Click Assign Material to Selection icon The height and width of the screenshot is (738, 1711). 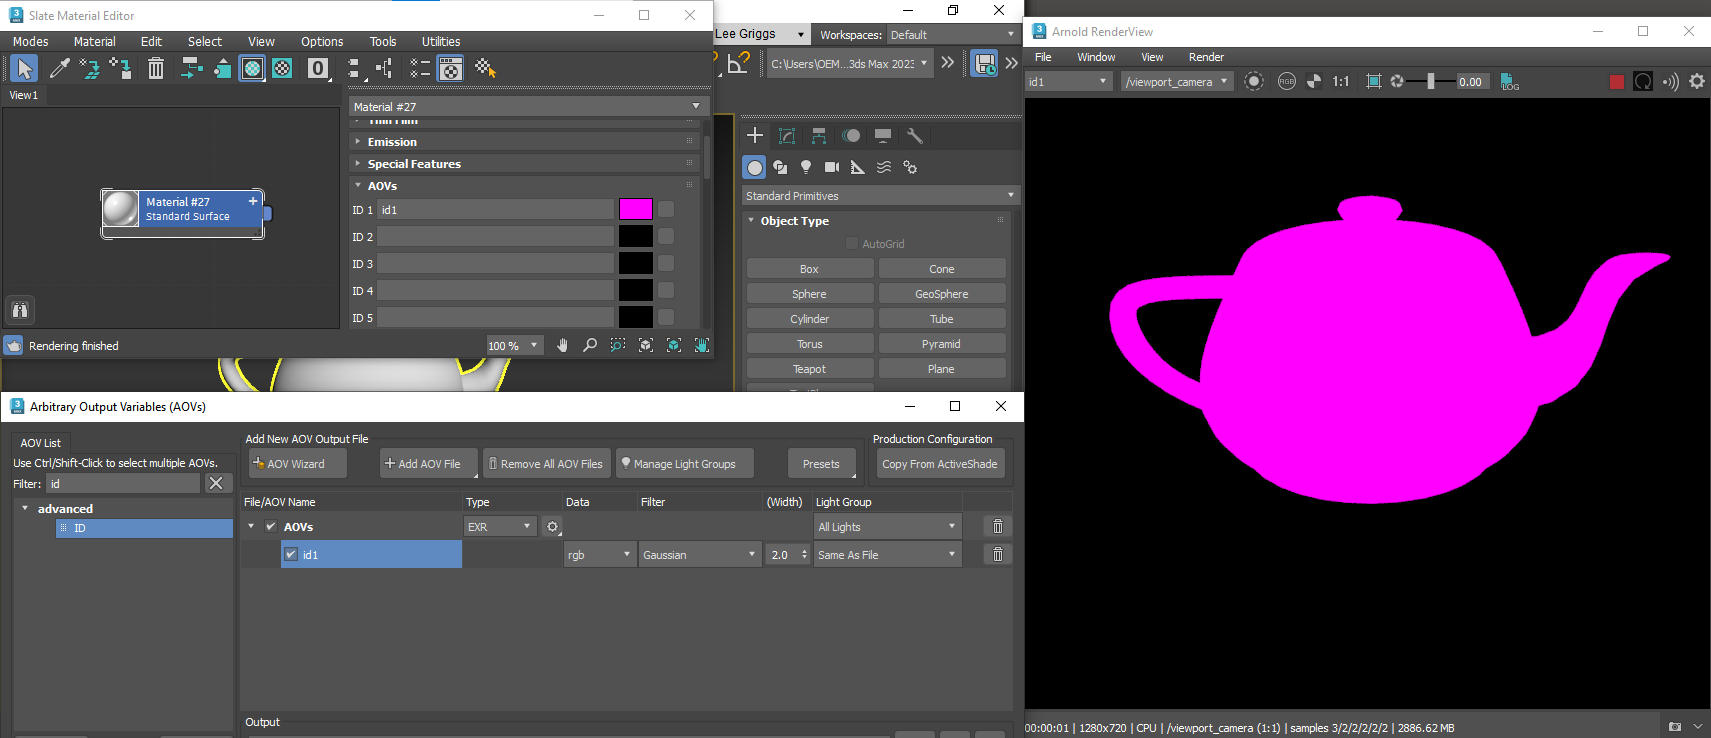[x=121, y=68]
